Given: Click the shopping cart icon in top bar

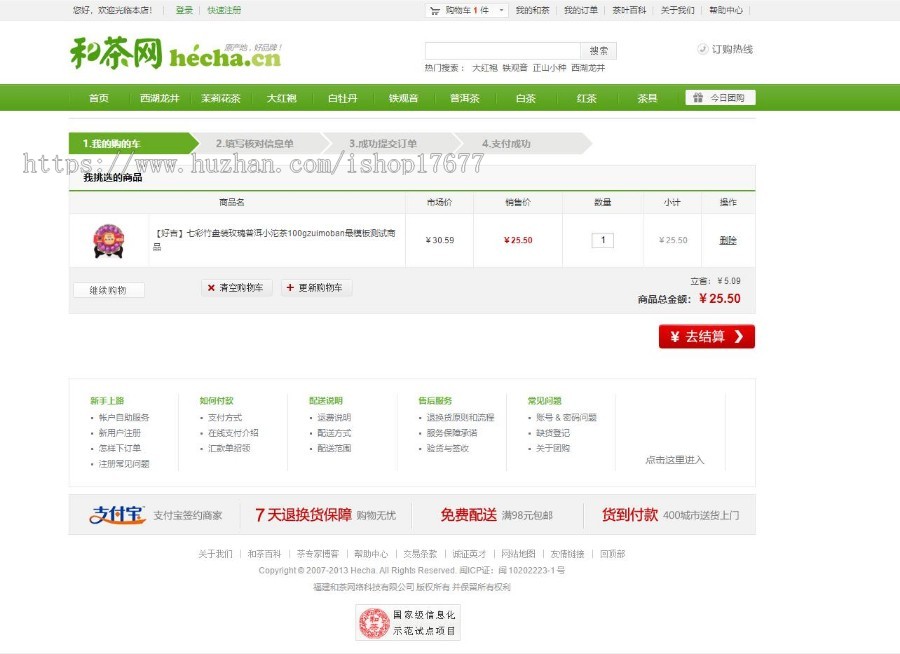Looking at the screenshot, I should click(435, 10).
